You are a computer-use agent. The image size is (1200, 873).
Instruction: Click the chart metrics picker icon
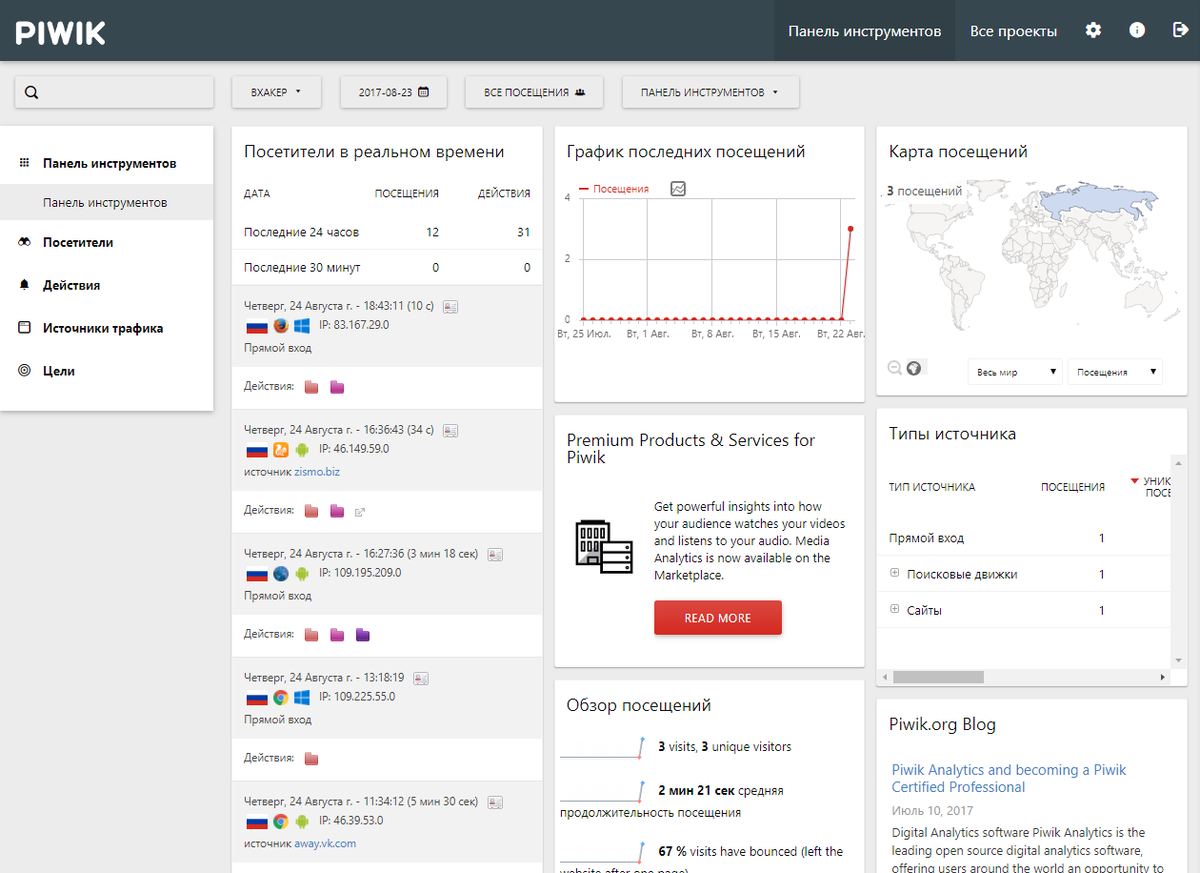pyautogui.click(x=678, y=188)
